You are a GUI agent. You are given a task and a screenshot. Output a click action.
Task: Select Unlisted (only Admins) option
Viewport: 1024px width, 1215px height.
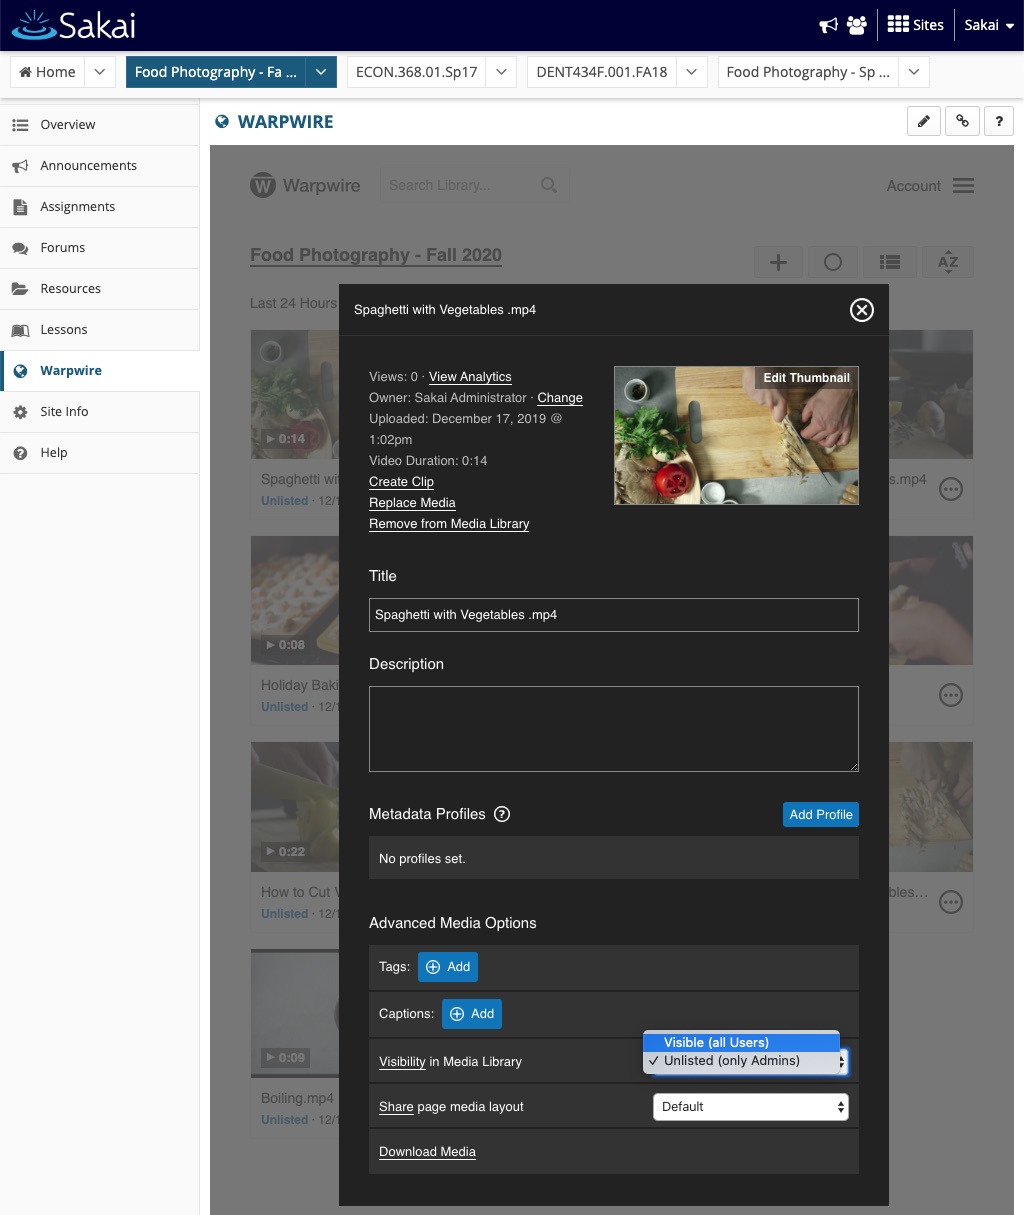coord(741,1061)
